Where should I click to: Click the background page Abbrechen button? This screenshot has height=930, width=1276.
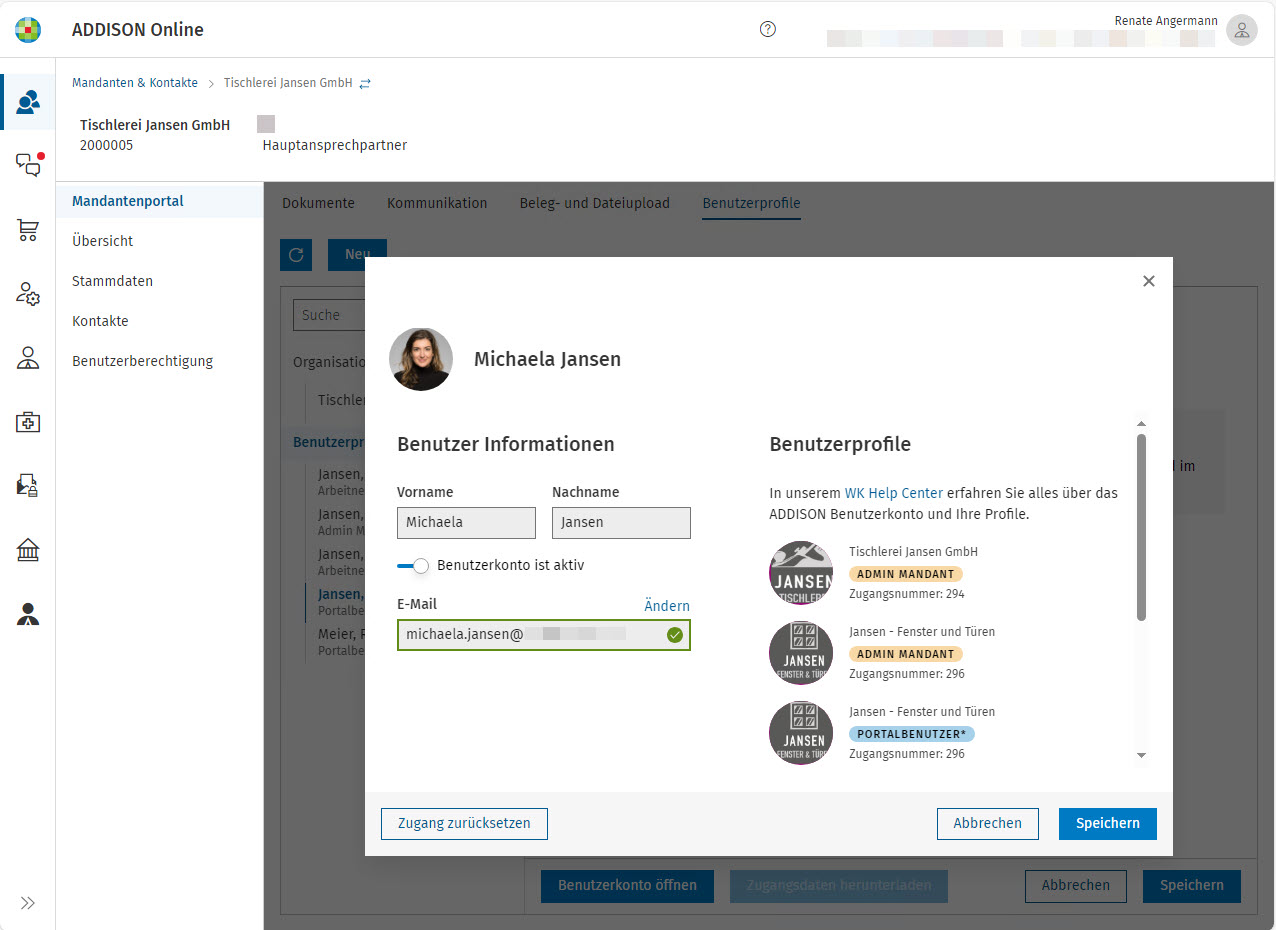pos(1076,885)
